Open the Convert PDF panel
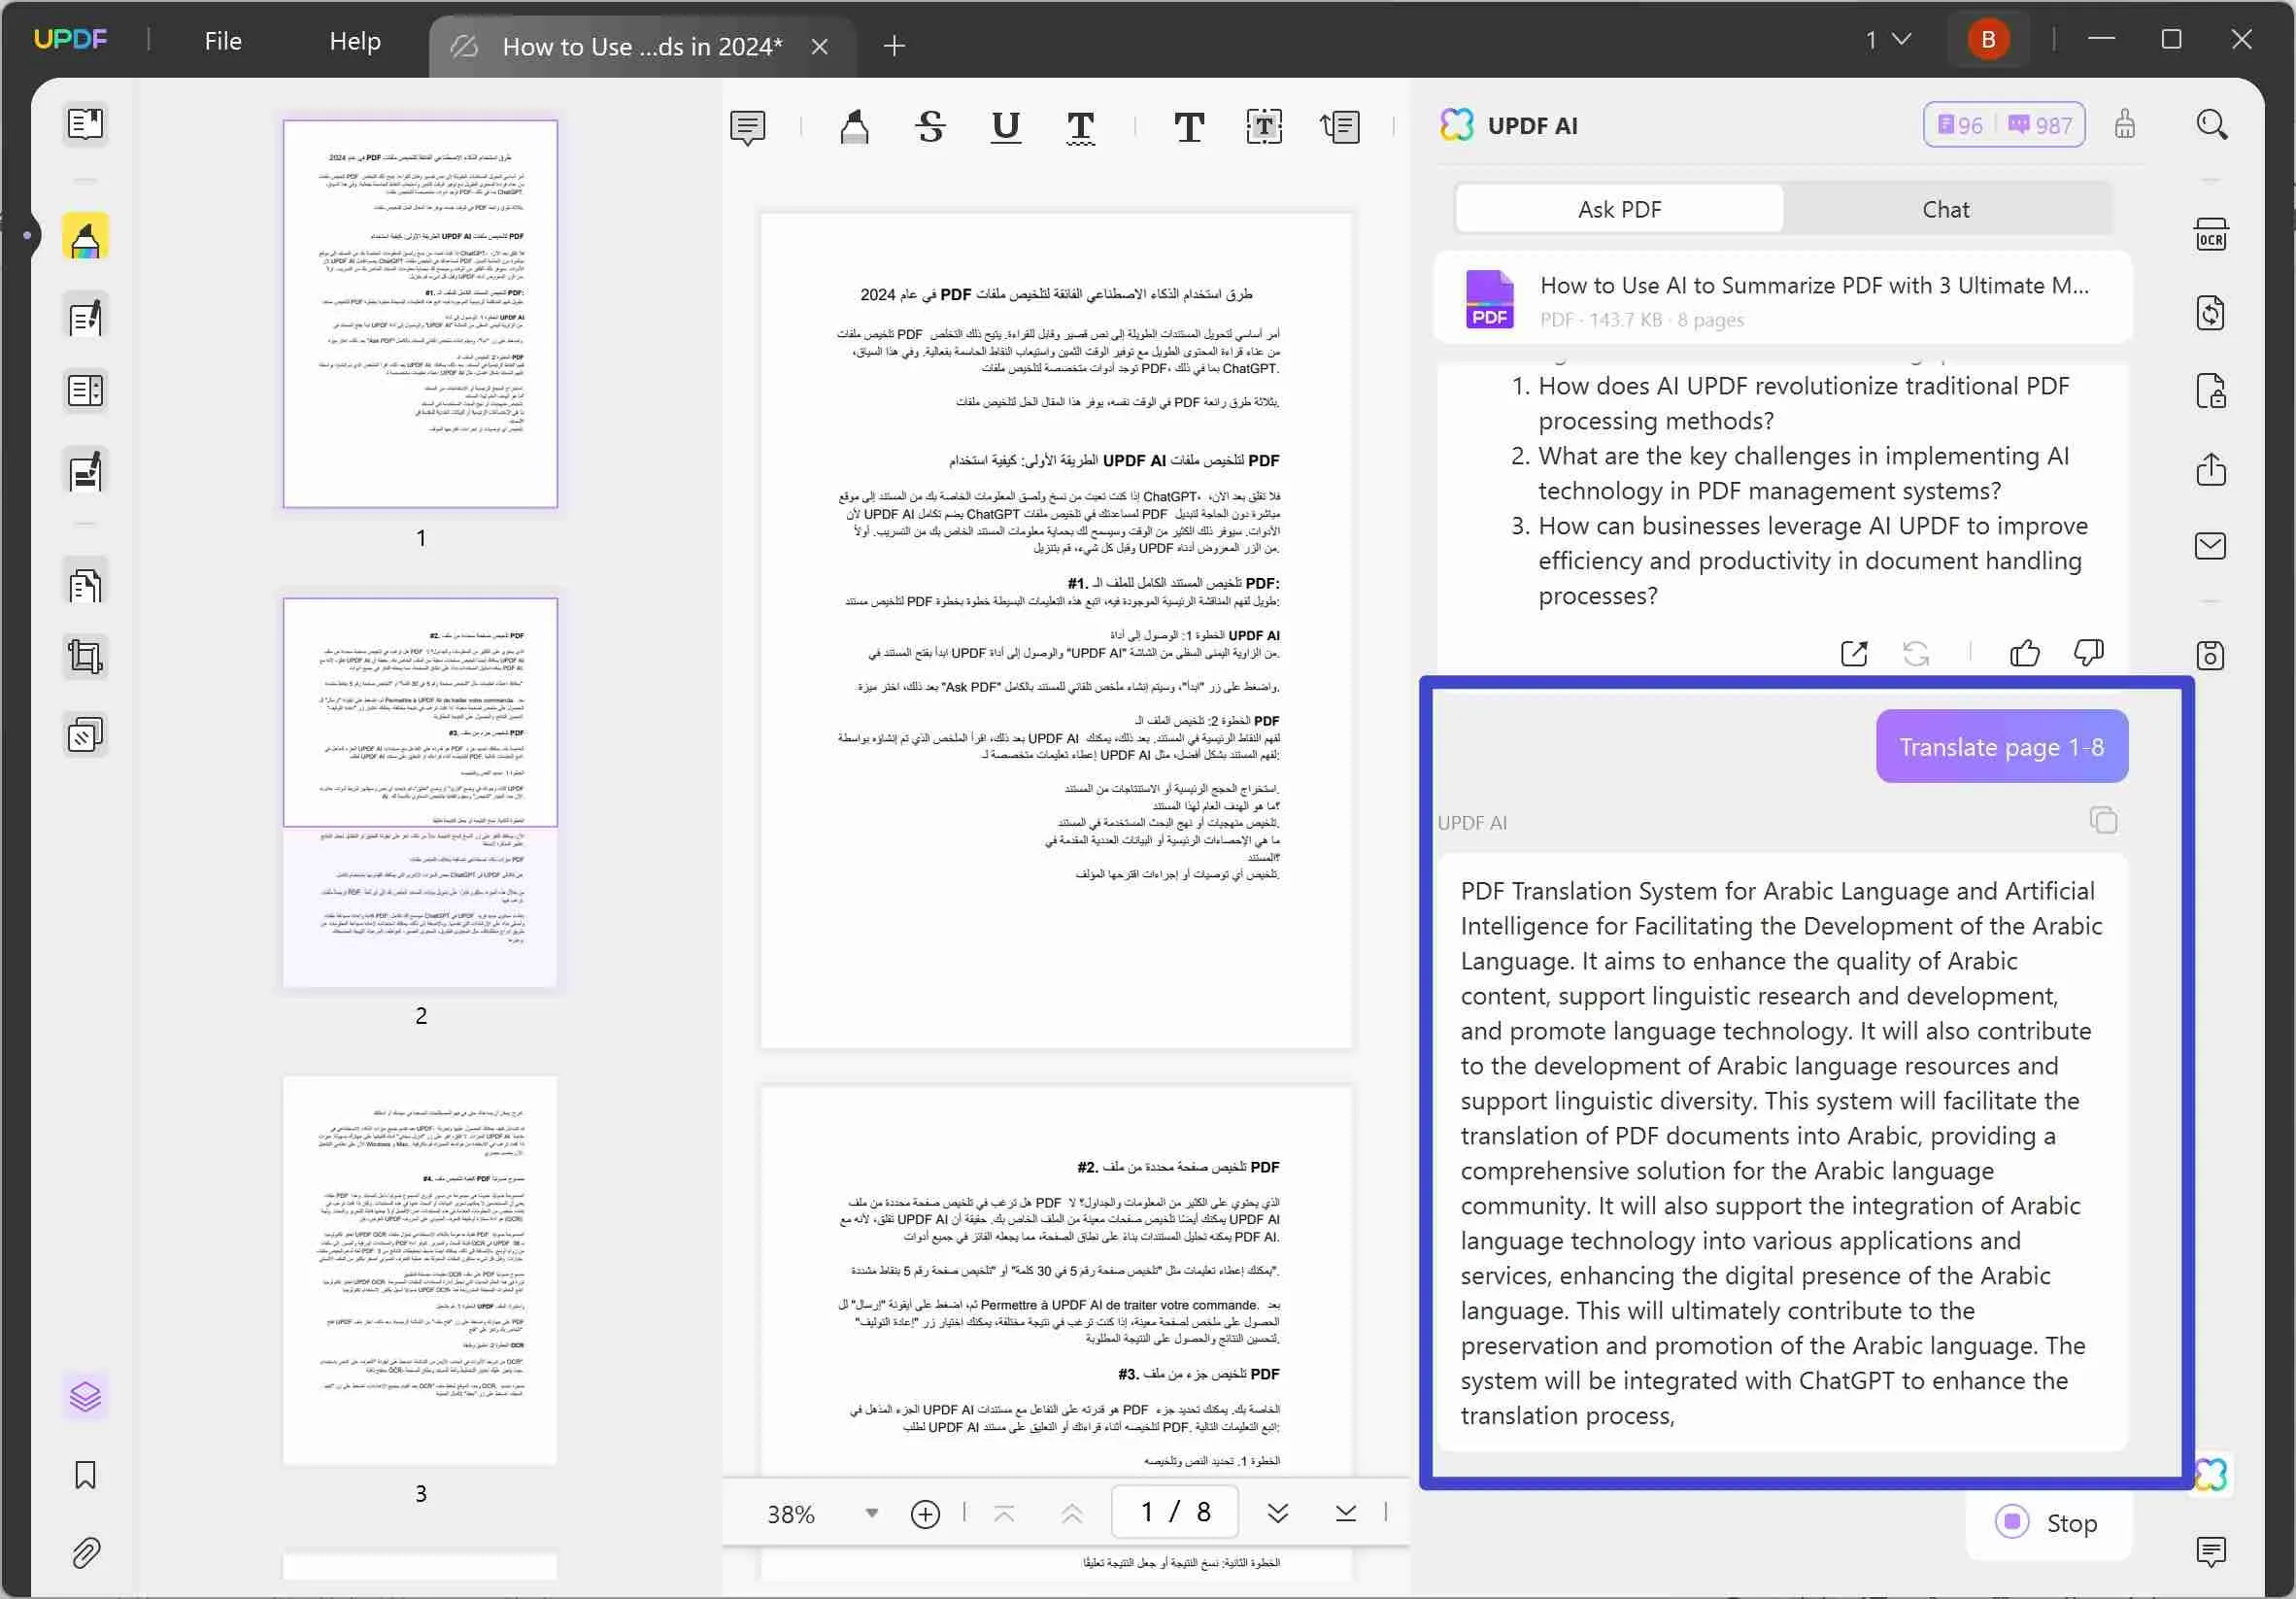Image resolution: width=2296 pixels, height=1599 pixels. click(2211, 312)
